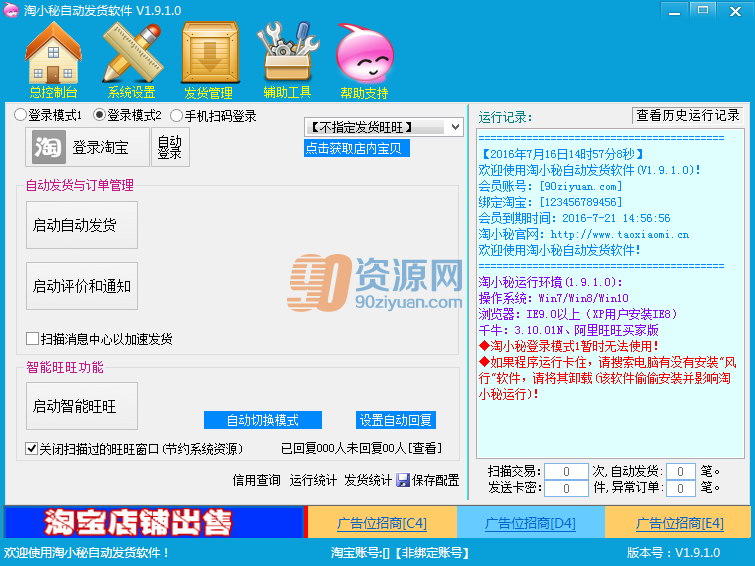Viewport: 755px width, 566px height.
Task: Click 启动自动发货 button
Action: tap(82, 225)
